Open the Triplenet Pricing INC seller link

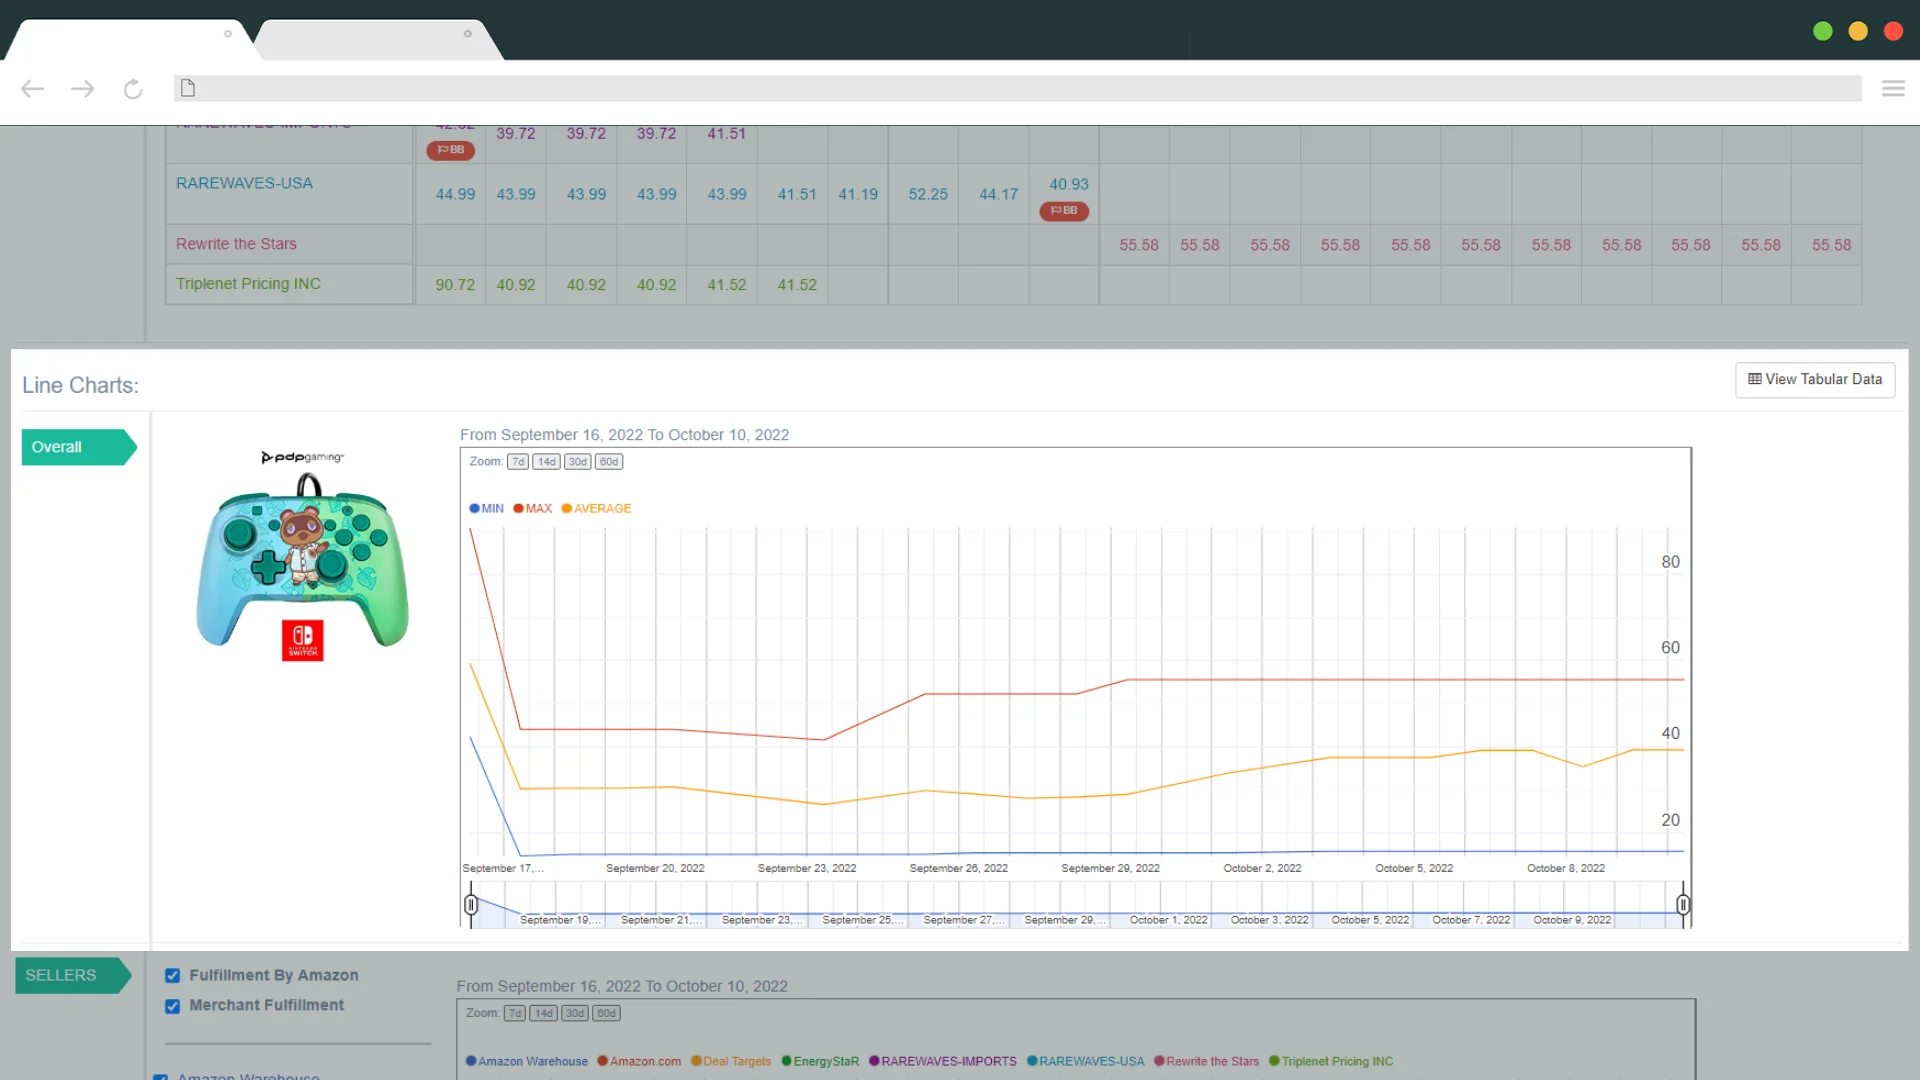point(248,285)
